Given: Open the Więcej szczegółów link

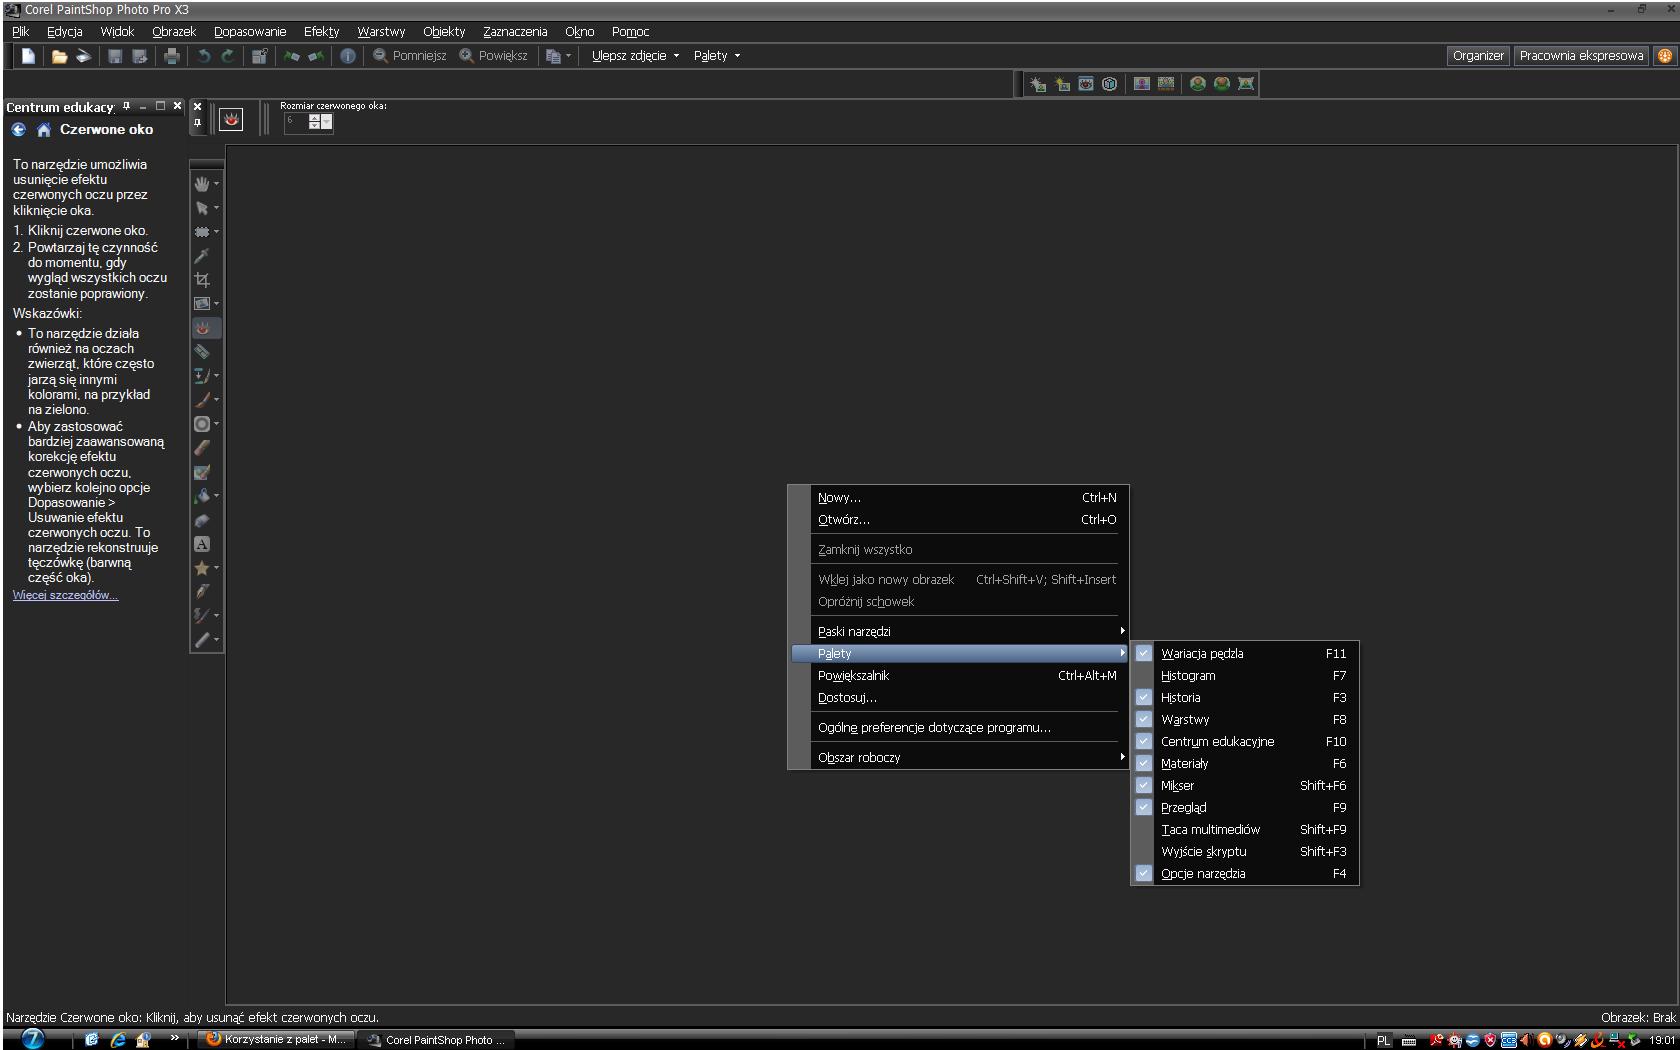Looking at the screenshot, I should [x=65, y=595].
